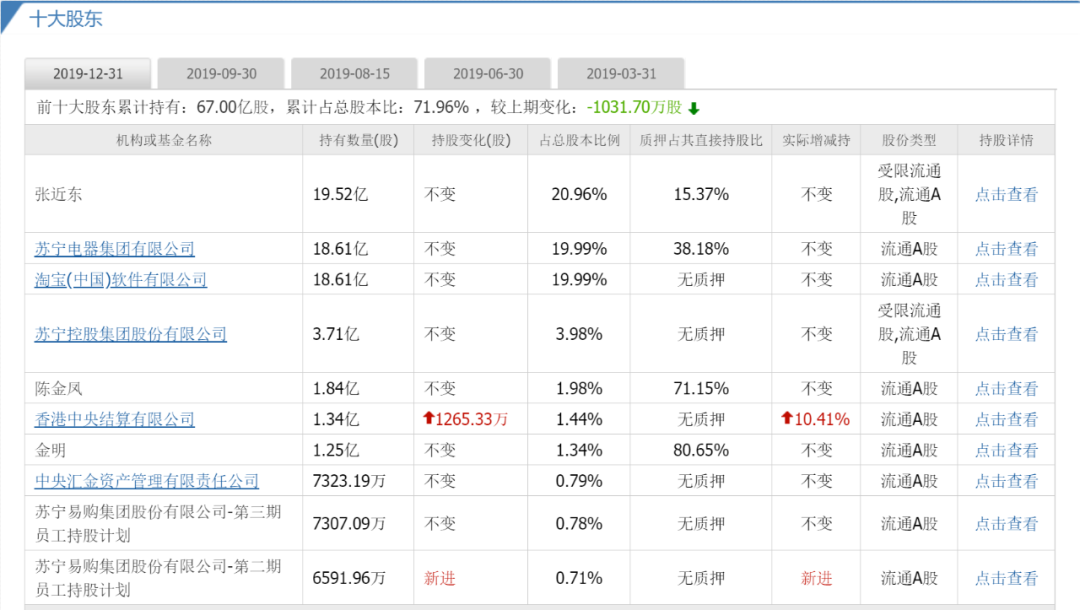Click 苏宁易购集团股份有限公司-第二期员工持股计划 name
This screenshot has width=1080, height=610.
click(x=158, y=578)
